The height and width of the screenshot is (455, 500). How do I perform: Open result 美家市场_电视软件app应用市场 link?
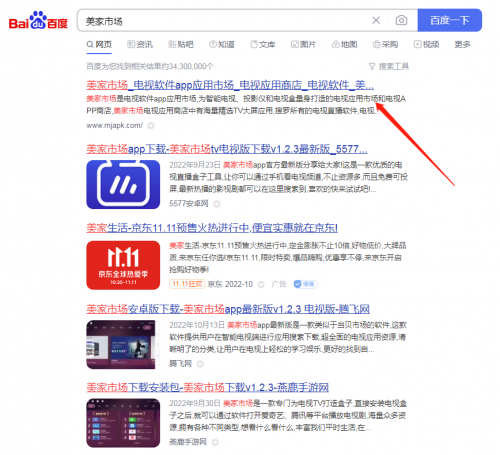pyautogui.click(x=230, y=85)
